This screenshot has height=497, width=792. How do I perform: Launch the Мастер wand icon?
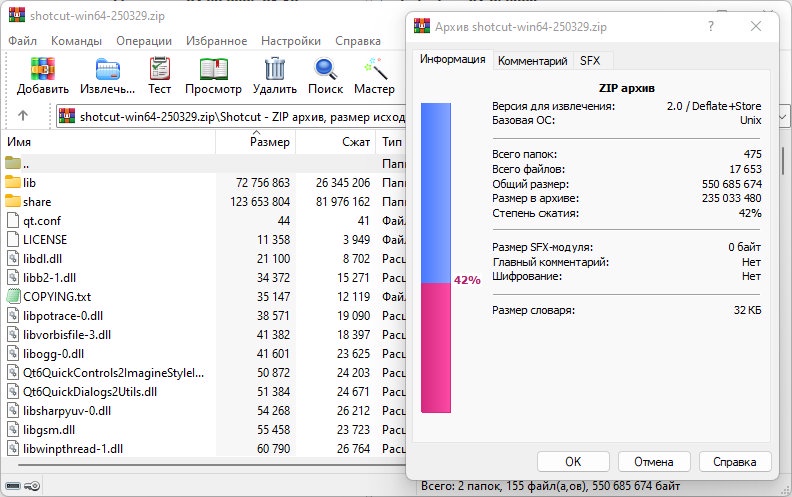tap(374, 69)
